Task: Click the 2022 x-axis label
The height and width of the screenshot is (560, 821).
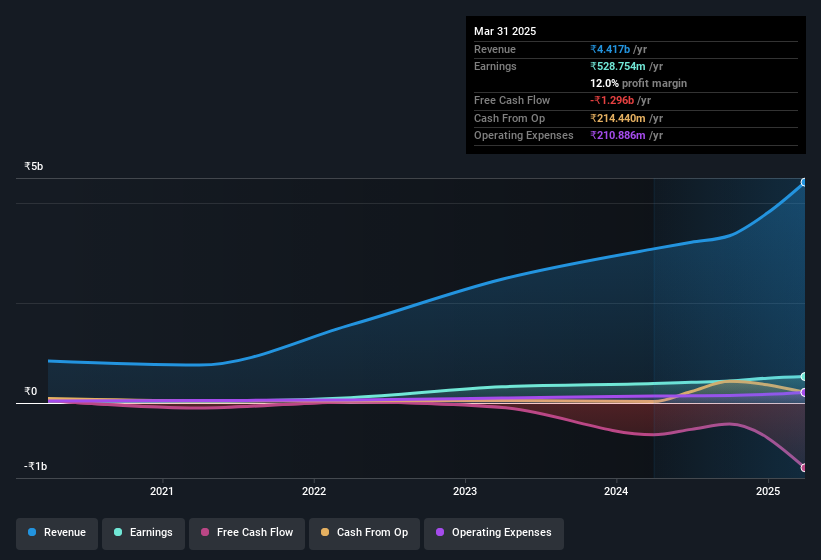Action: tap(314, 491)
